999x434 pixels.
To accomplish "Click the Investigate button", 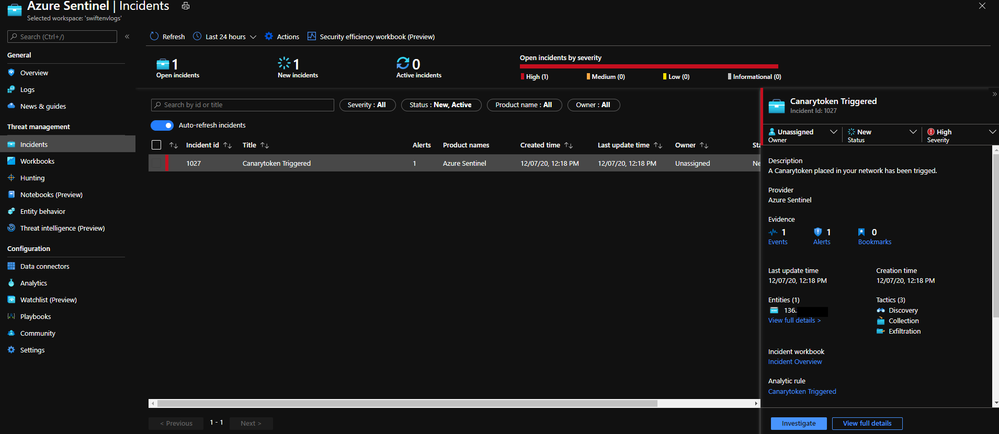I will pyautogui.click(x=798, y=423).
